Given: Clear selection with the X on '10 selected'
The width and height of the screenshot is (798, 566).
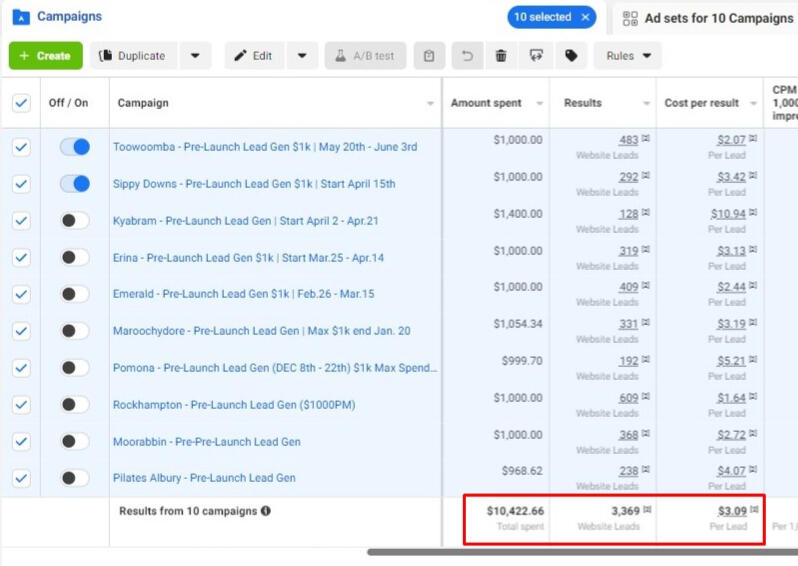Looking at the screenshot, I should 585,17.
